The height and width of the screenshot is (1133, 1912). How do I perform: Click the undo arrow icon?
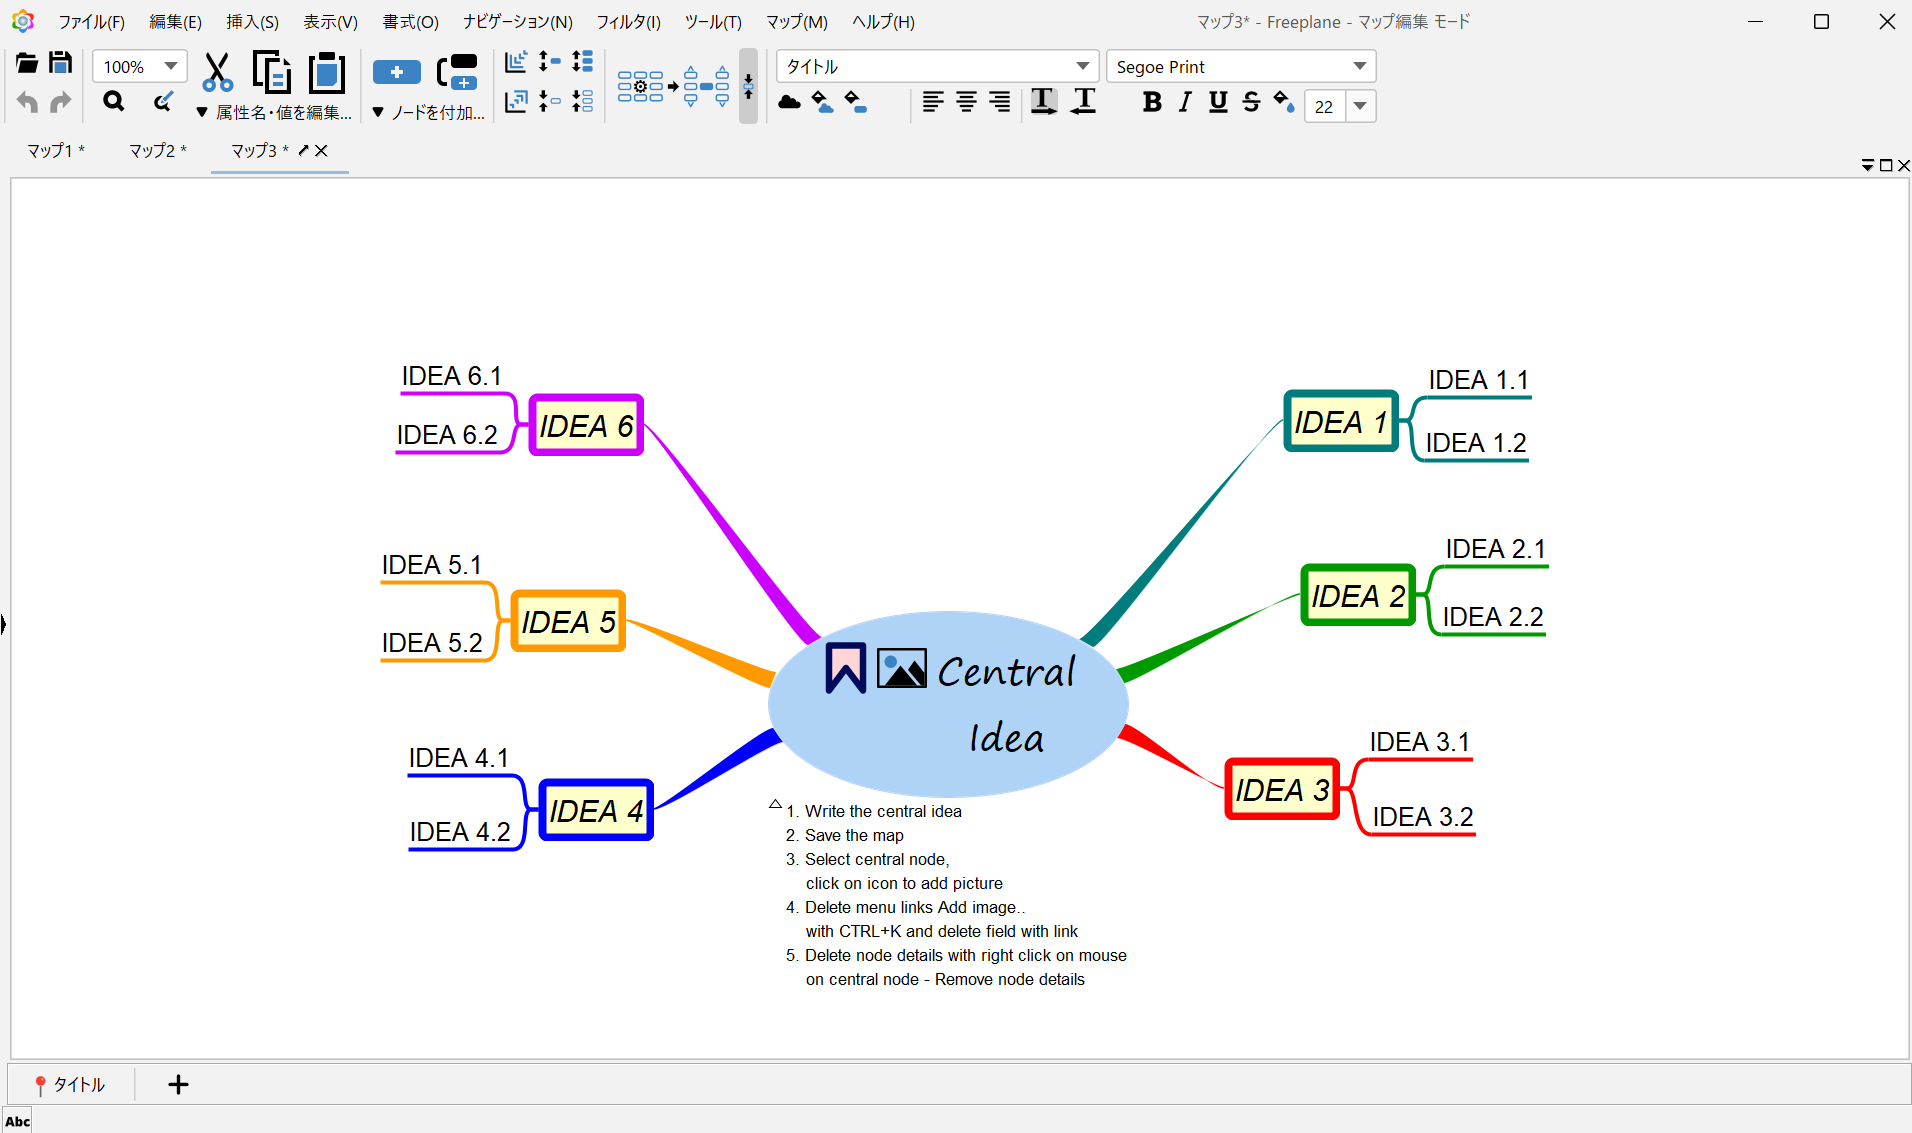pyautogui.click(x=27, y=102)
